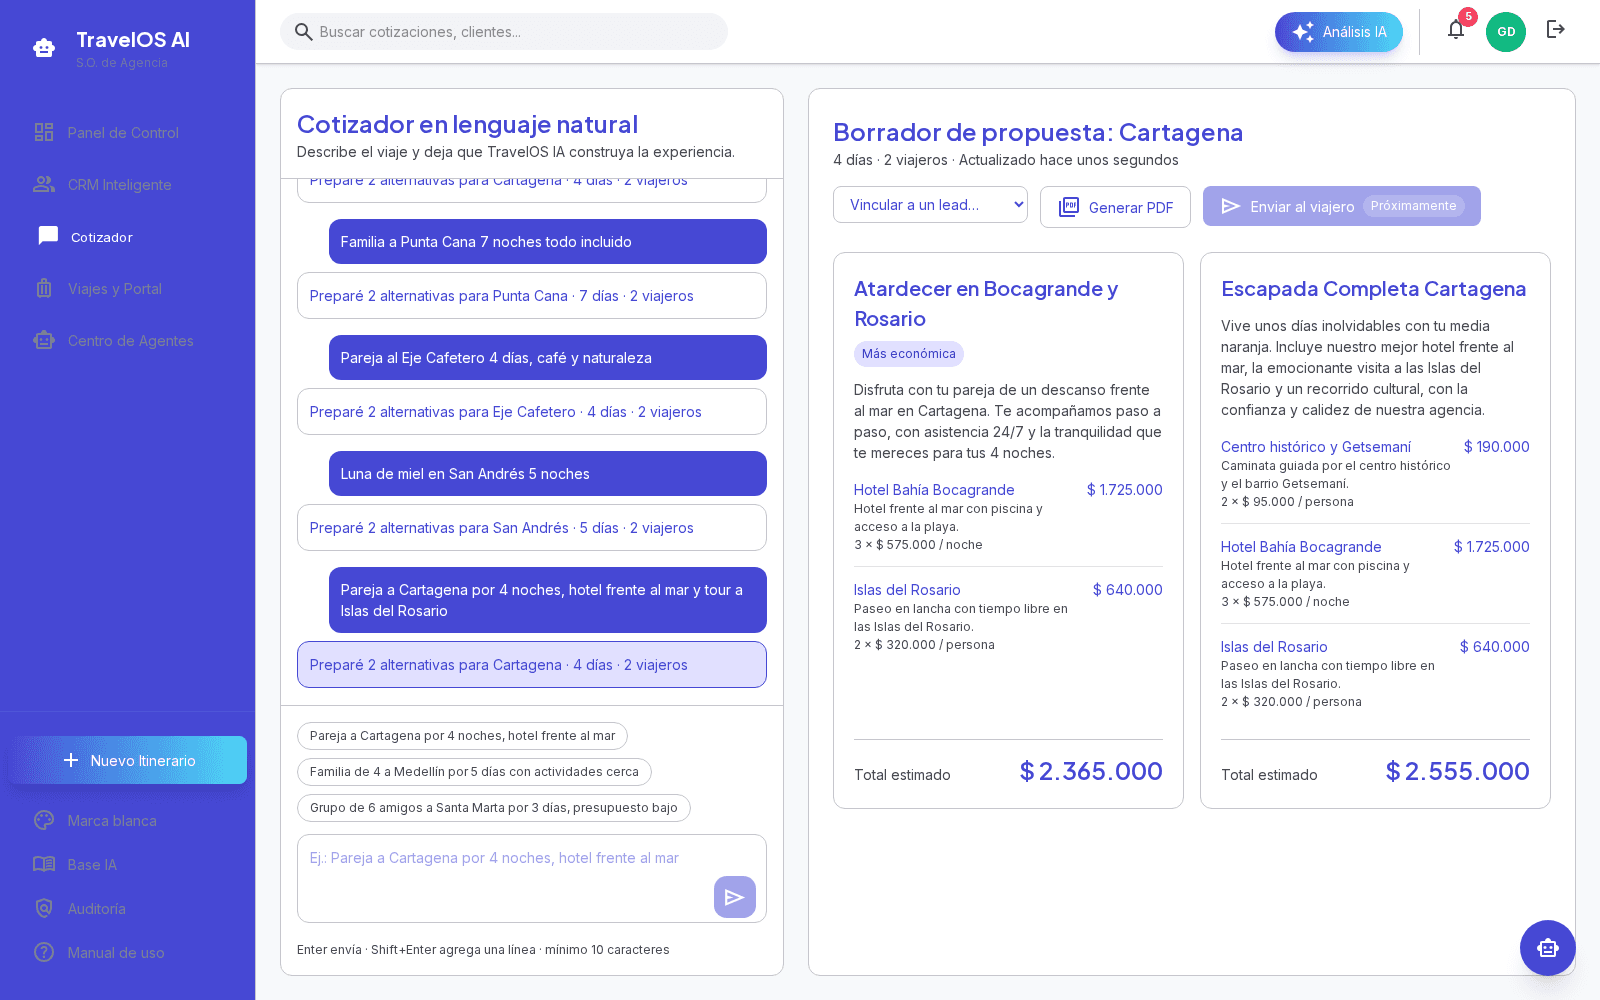Go to Viajes y Portal
The width and height of the screenshot is (1600, 1000).
point(127,289)
